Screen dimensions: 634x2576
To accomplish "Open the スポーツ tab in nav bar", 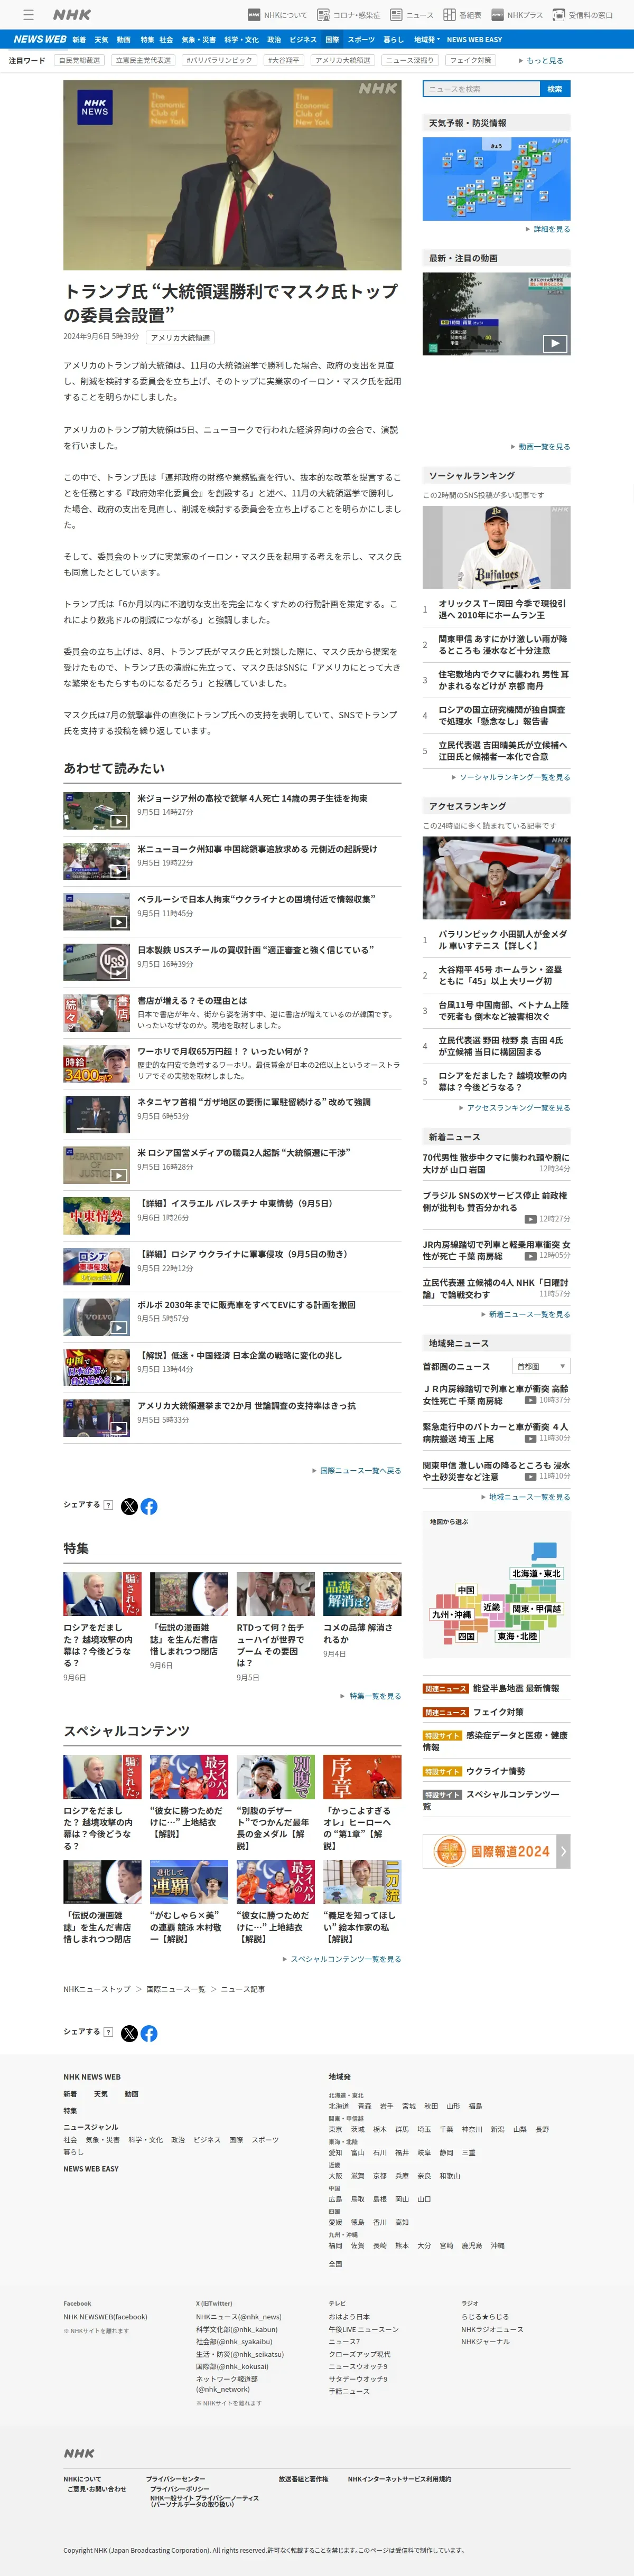I will 361,39.
